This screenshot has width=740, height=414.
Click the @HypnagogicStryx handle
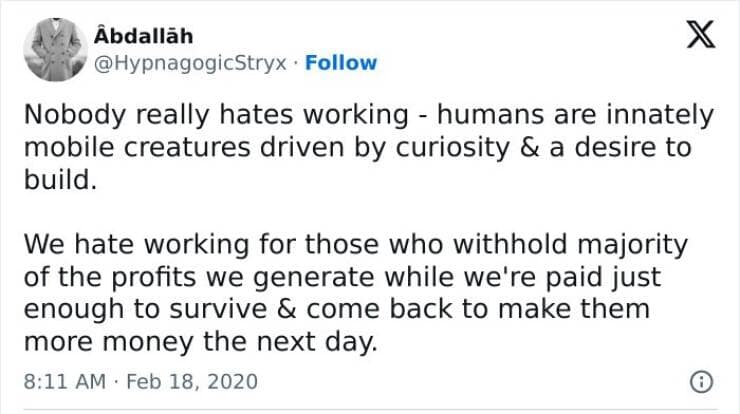(190, 62)
